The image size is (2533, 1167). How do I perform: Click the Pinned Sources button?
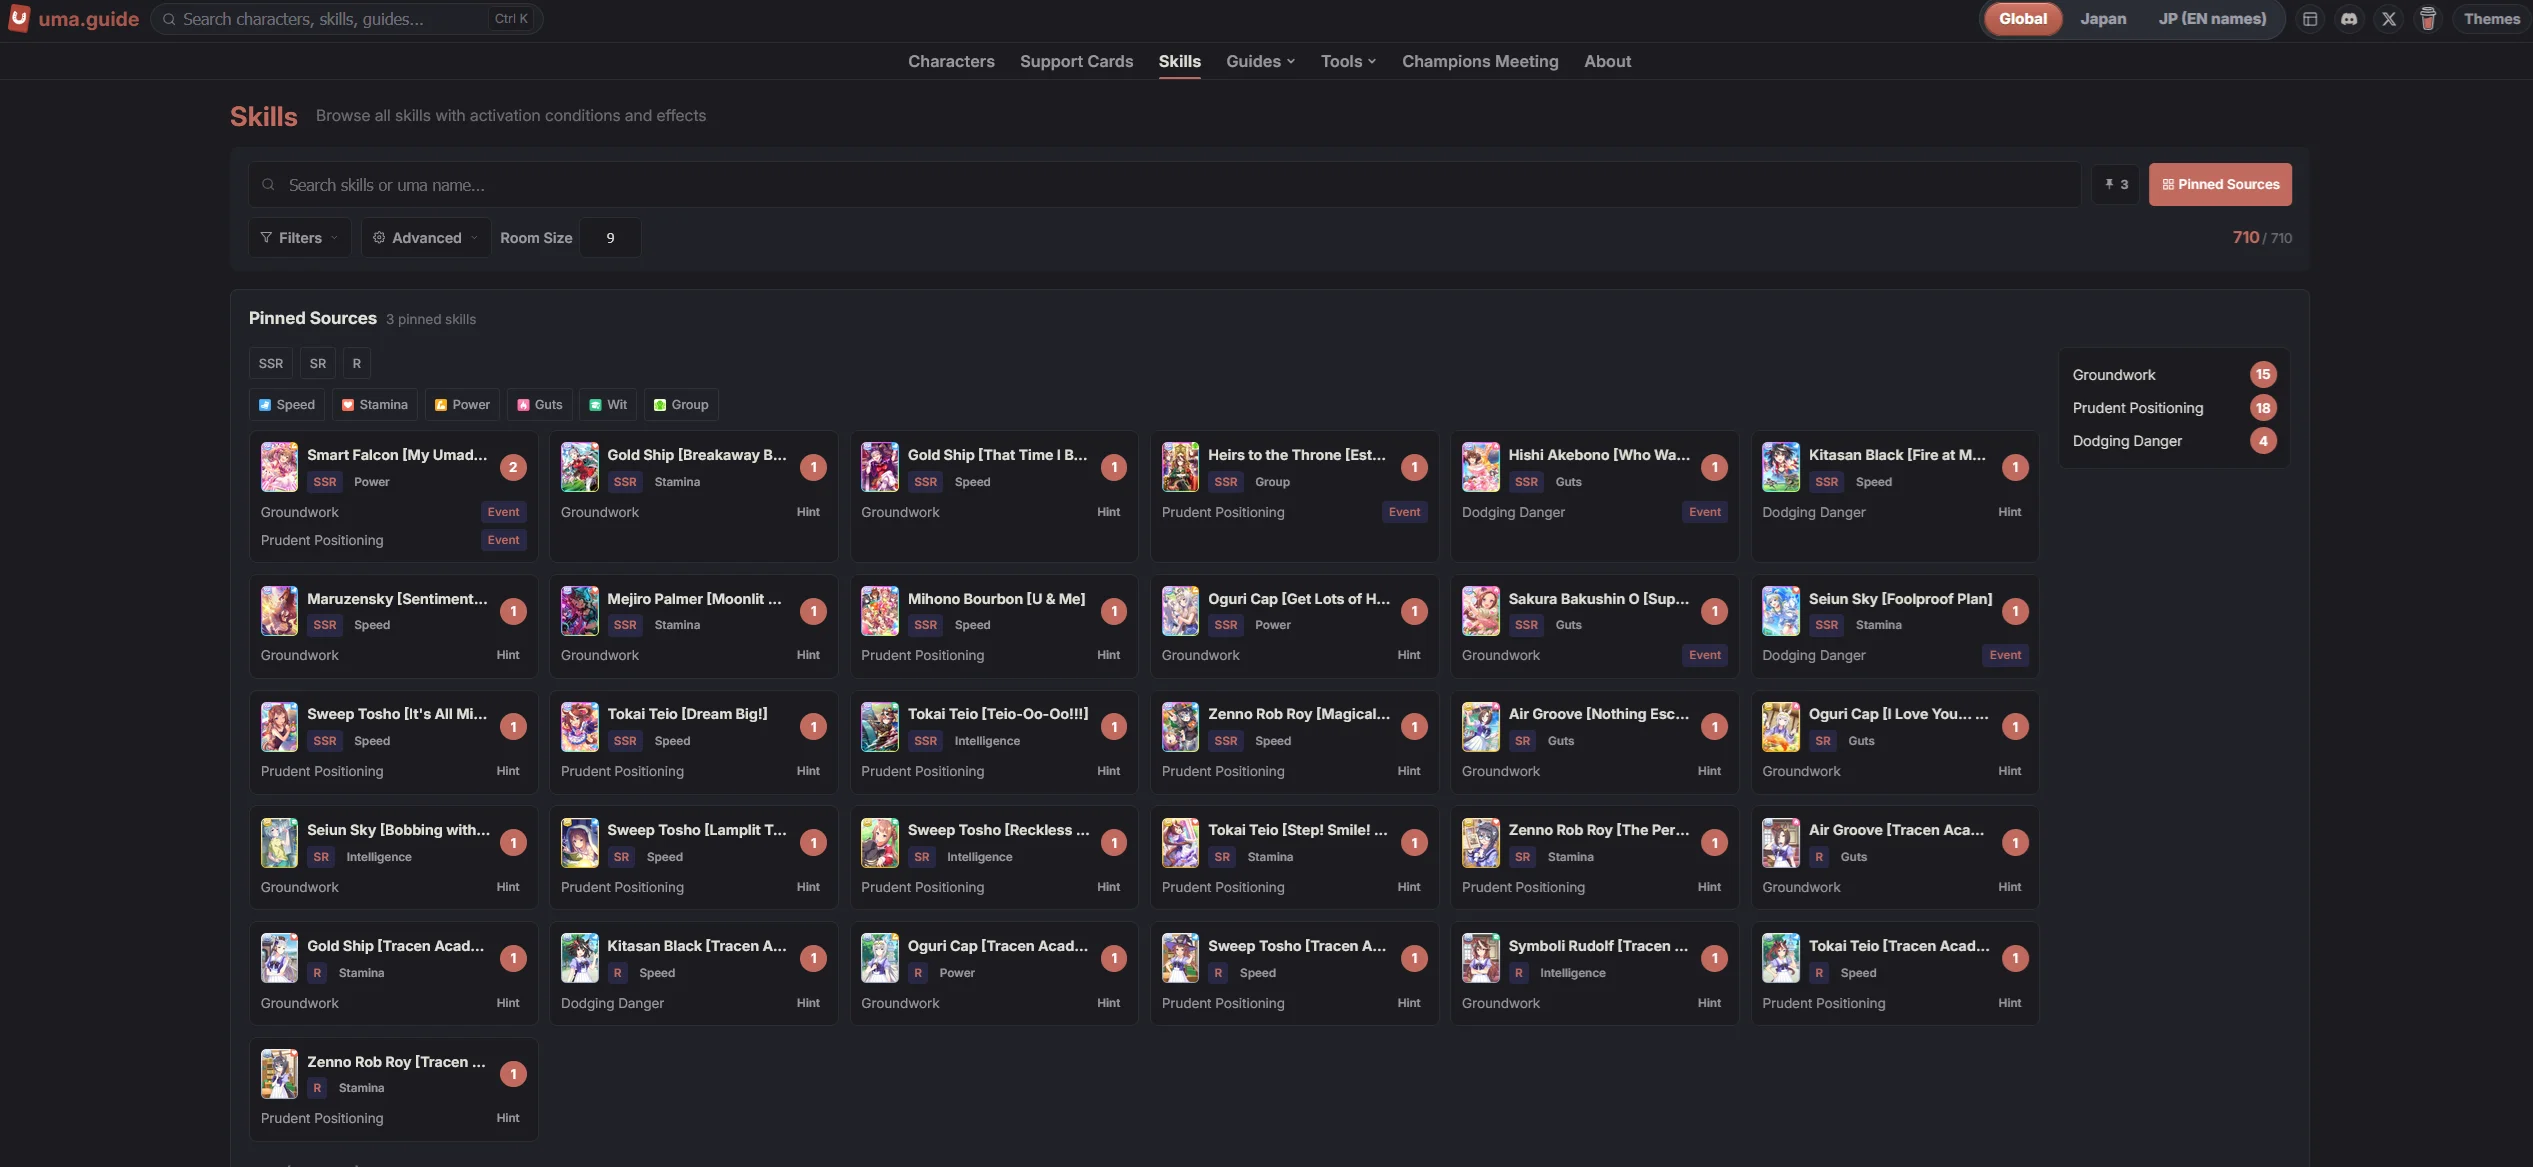point(2220,184)
